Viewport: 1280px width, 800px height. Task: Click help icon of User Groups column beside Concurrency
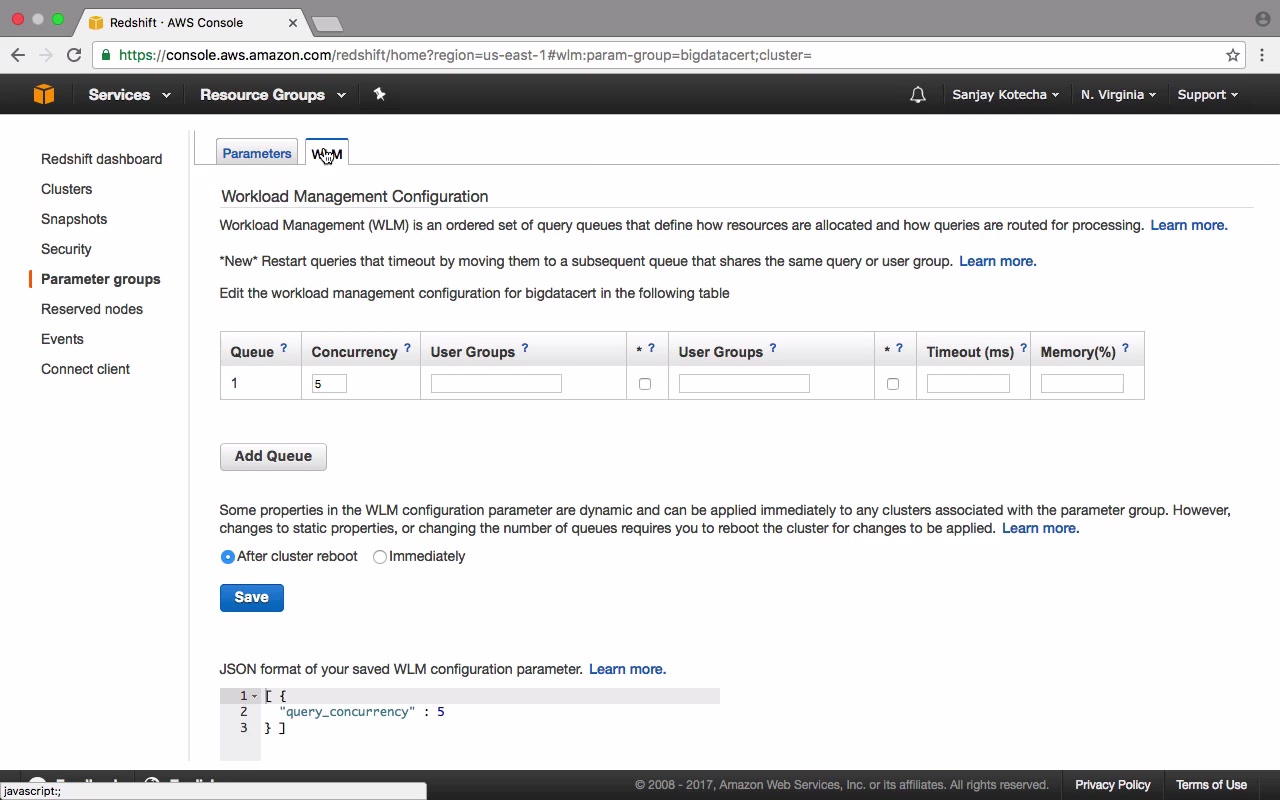coord(525,348)
